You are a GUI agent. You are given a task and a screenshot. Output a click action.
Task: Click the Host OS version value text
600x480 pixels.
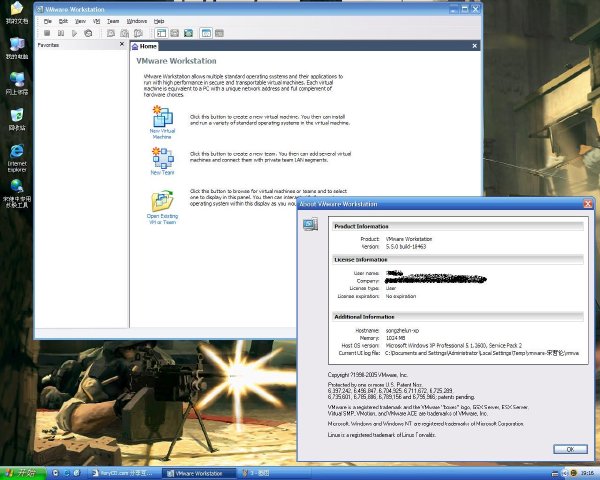pos(453,345)
